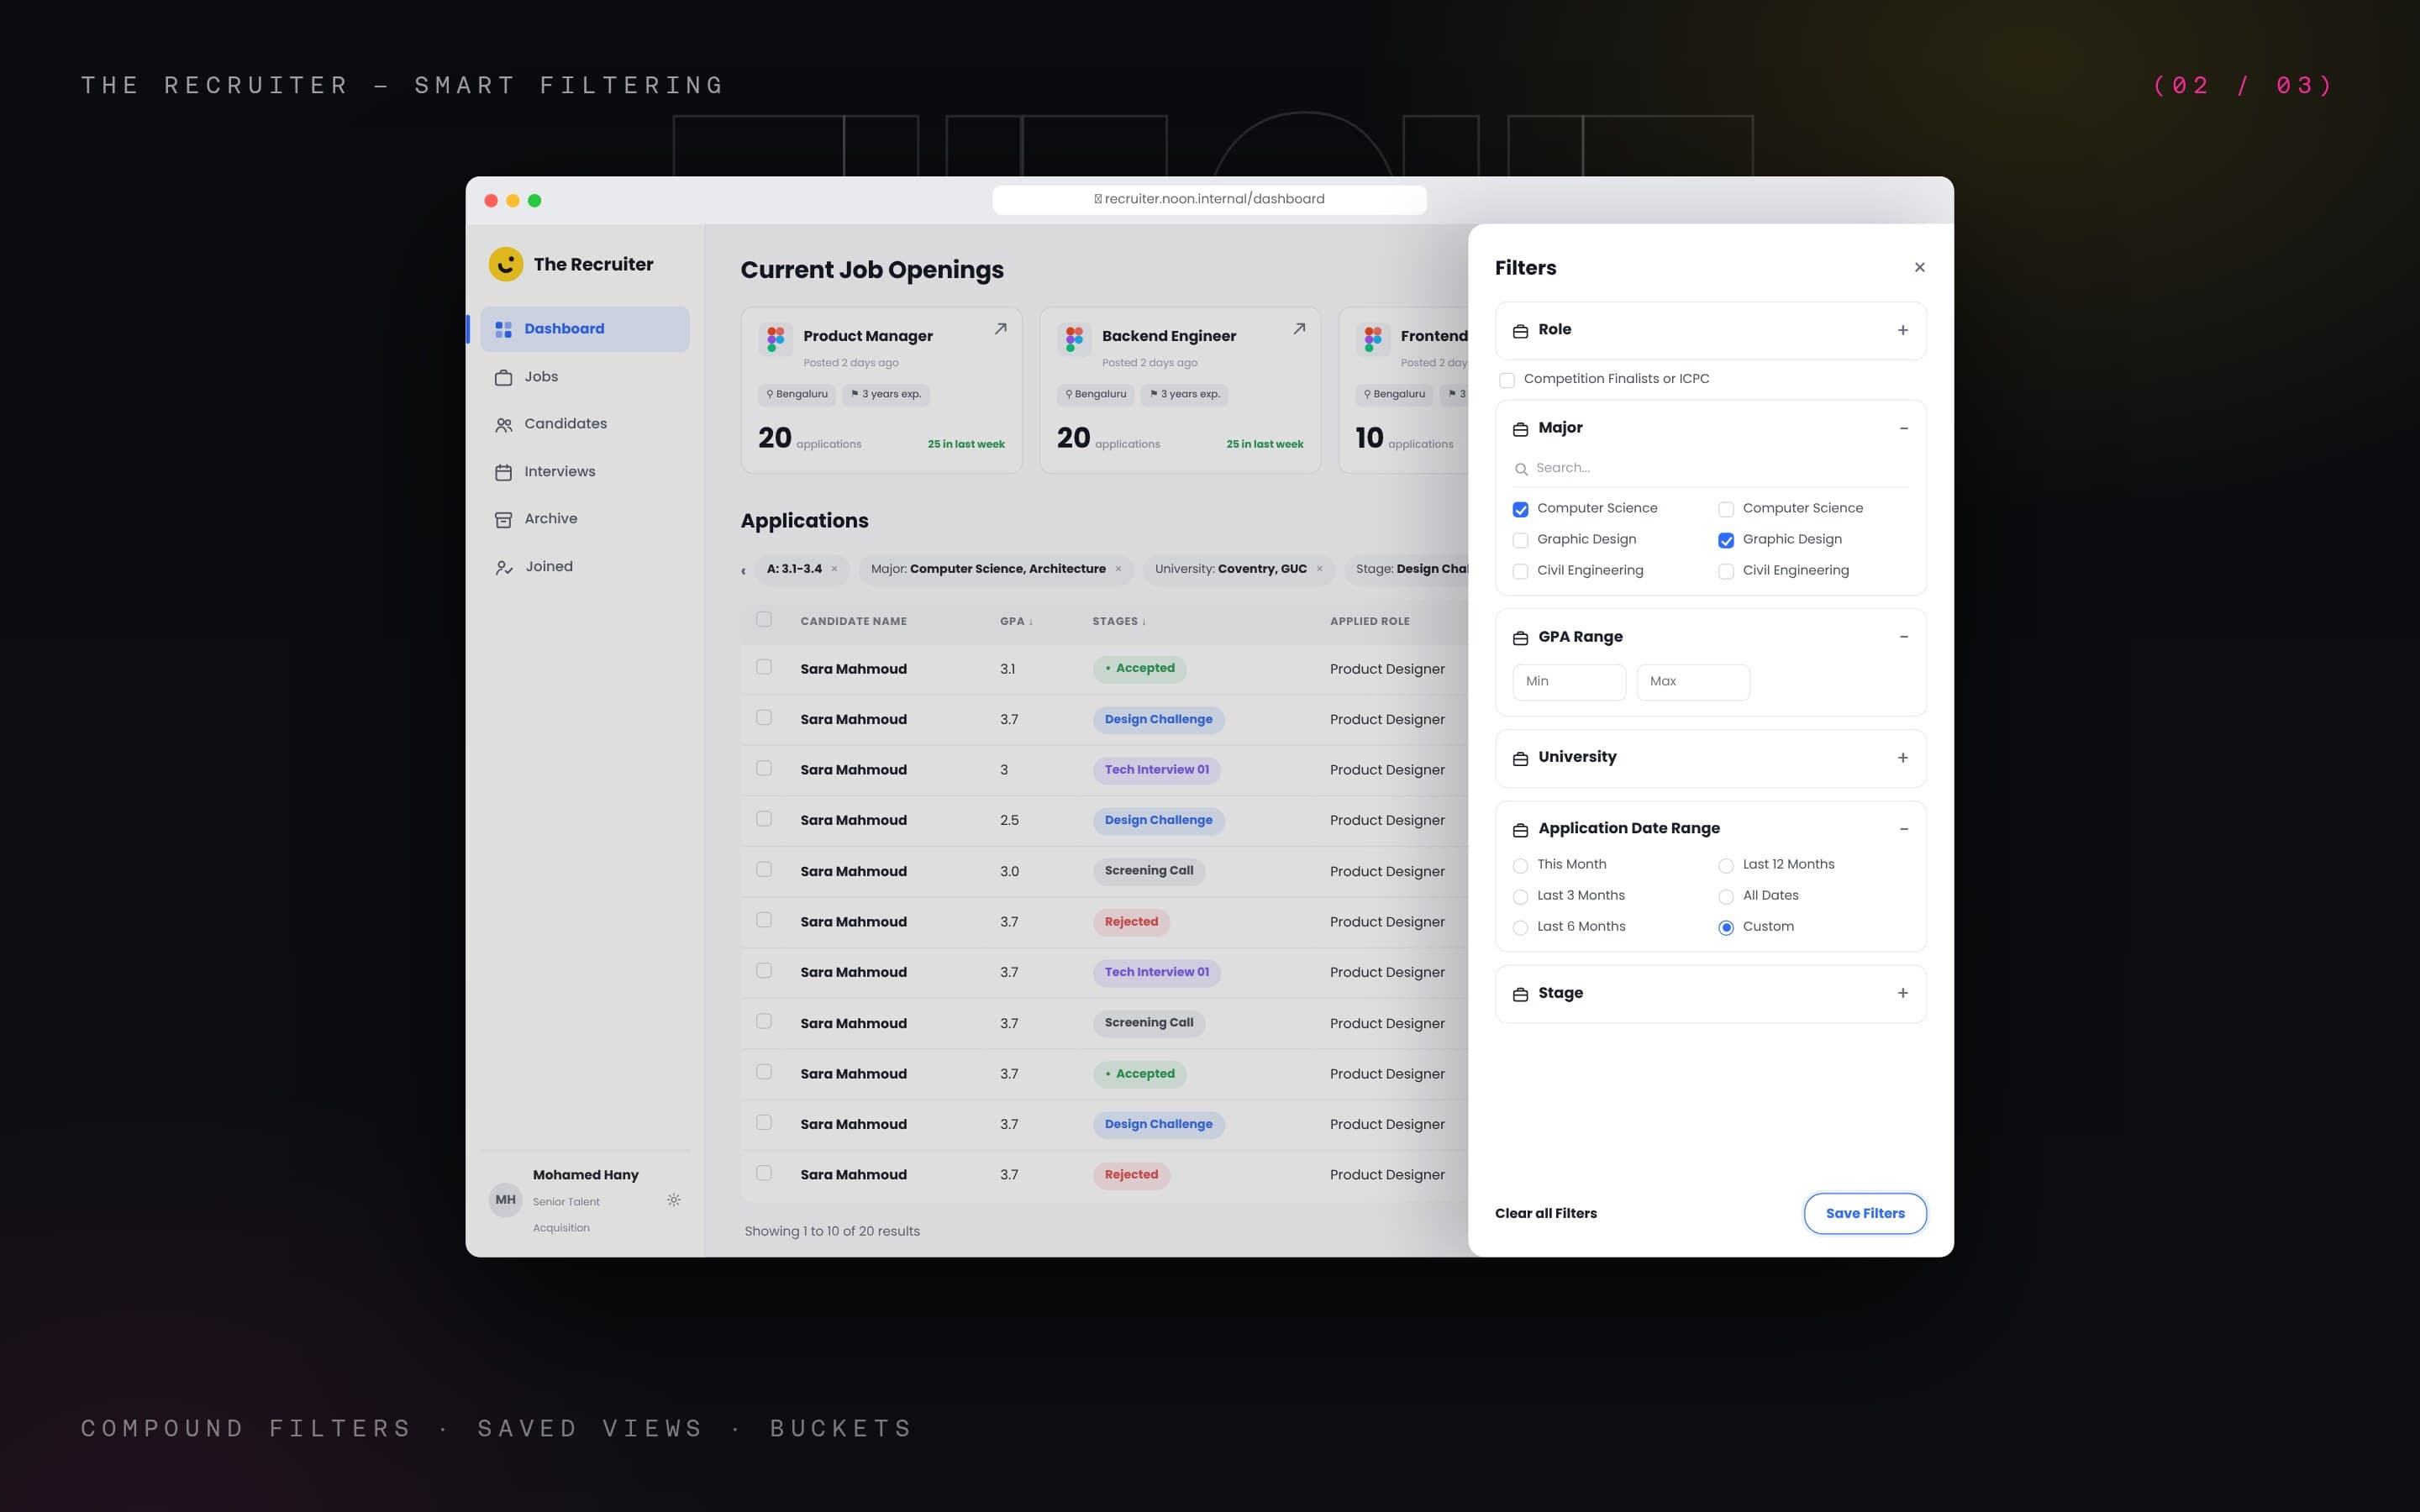Image resolution: width=2420 pixels, height=1512 pixels.
Task: Click the MH profile avatar
Action: point(505,1200)
